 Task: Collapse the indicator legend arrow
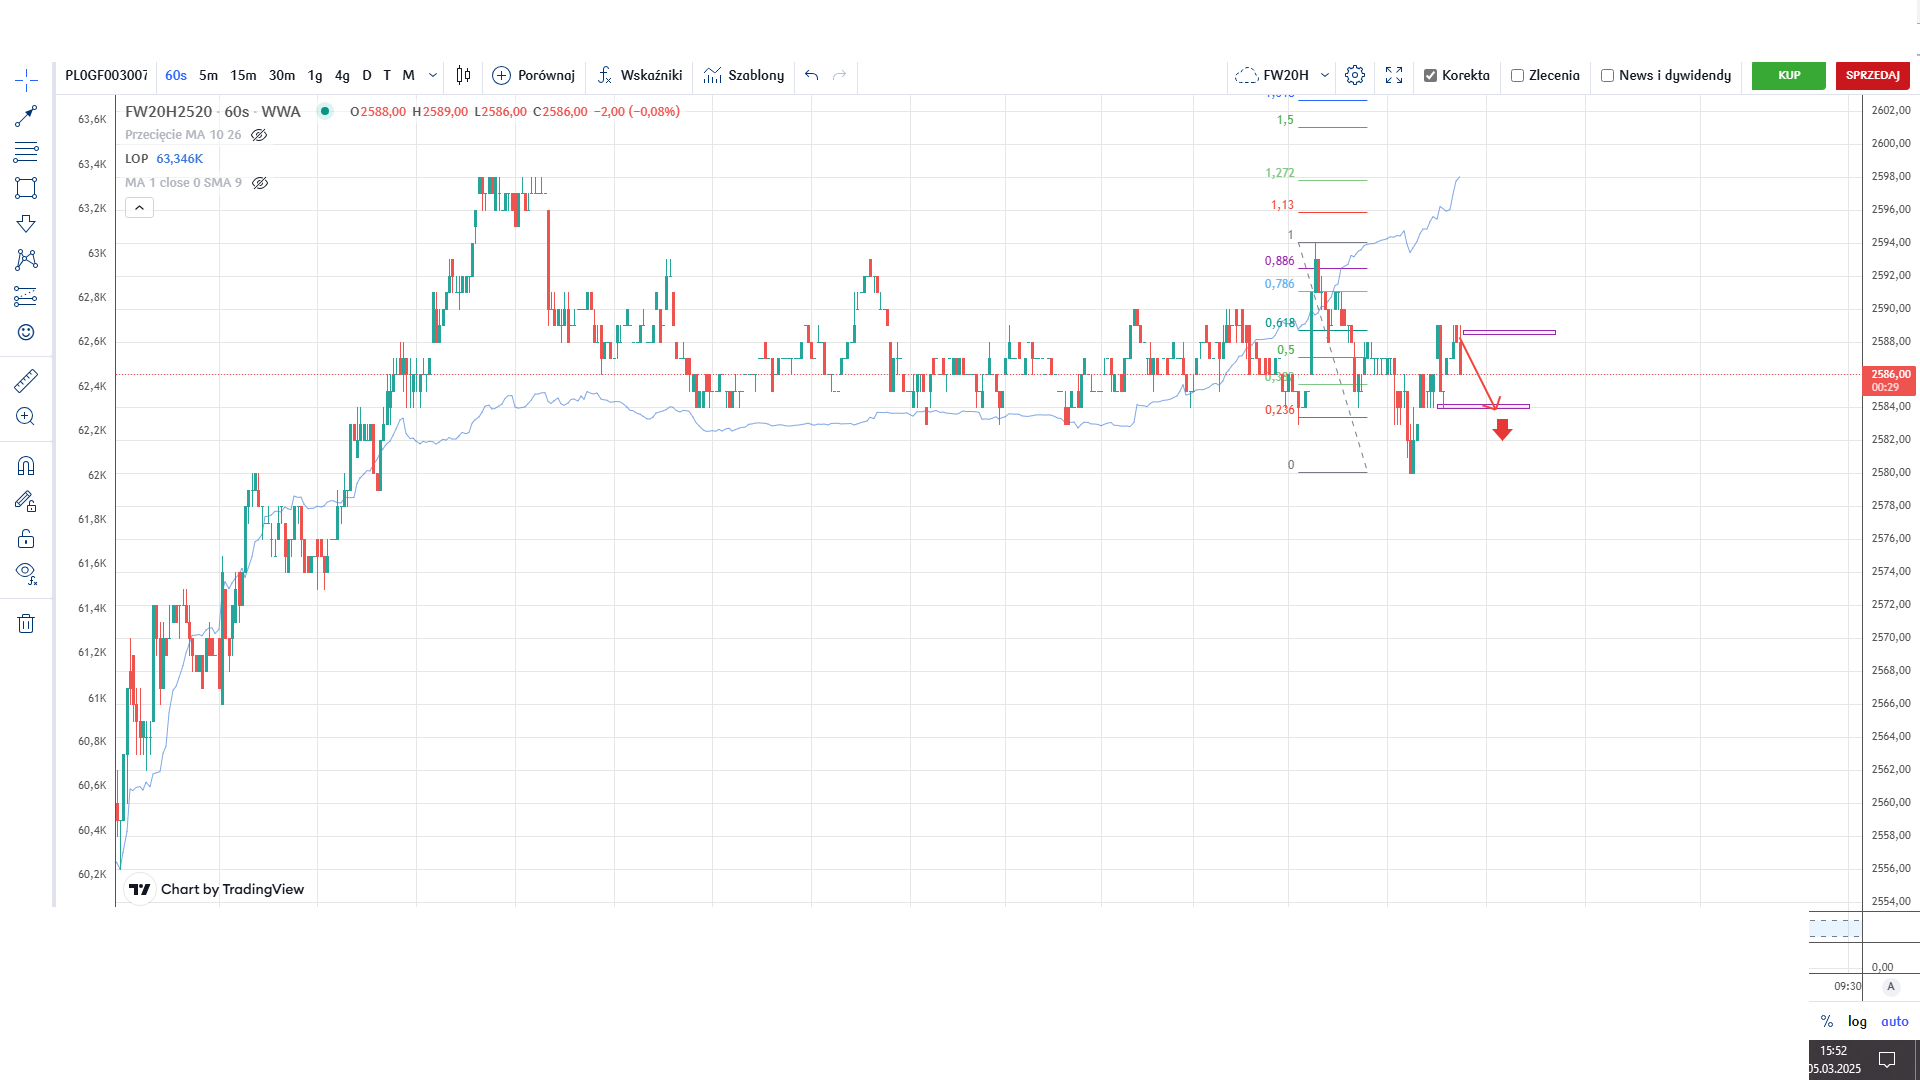tap(139, 208)
